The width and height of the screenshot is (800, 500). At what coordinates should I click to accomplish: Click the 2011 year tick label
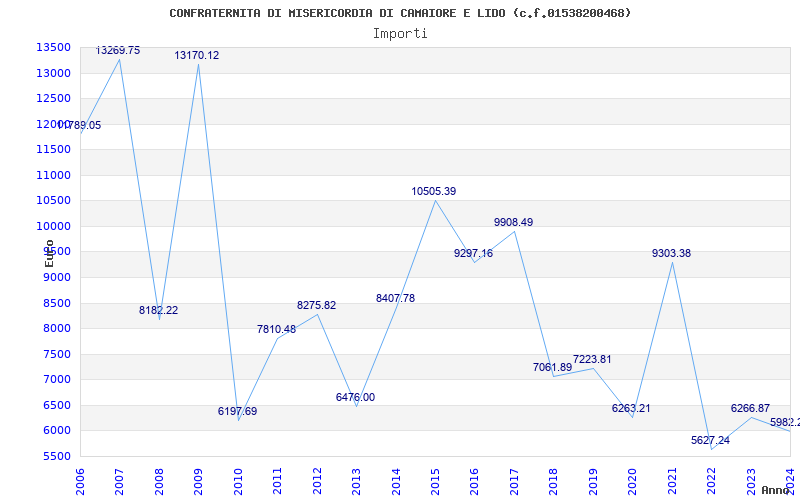pyautogui.click(x=277, y=482)
